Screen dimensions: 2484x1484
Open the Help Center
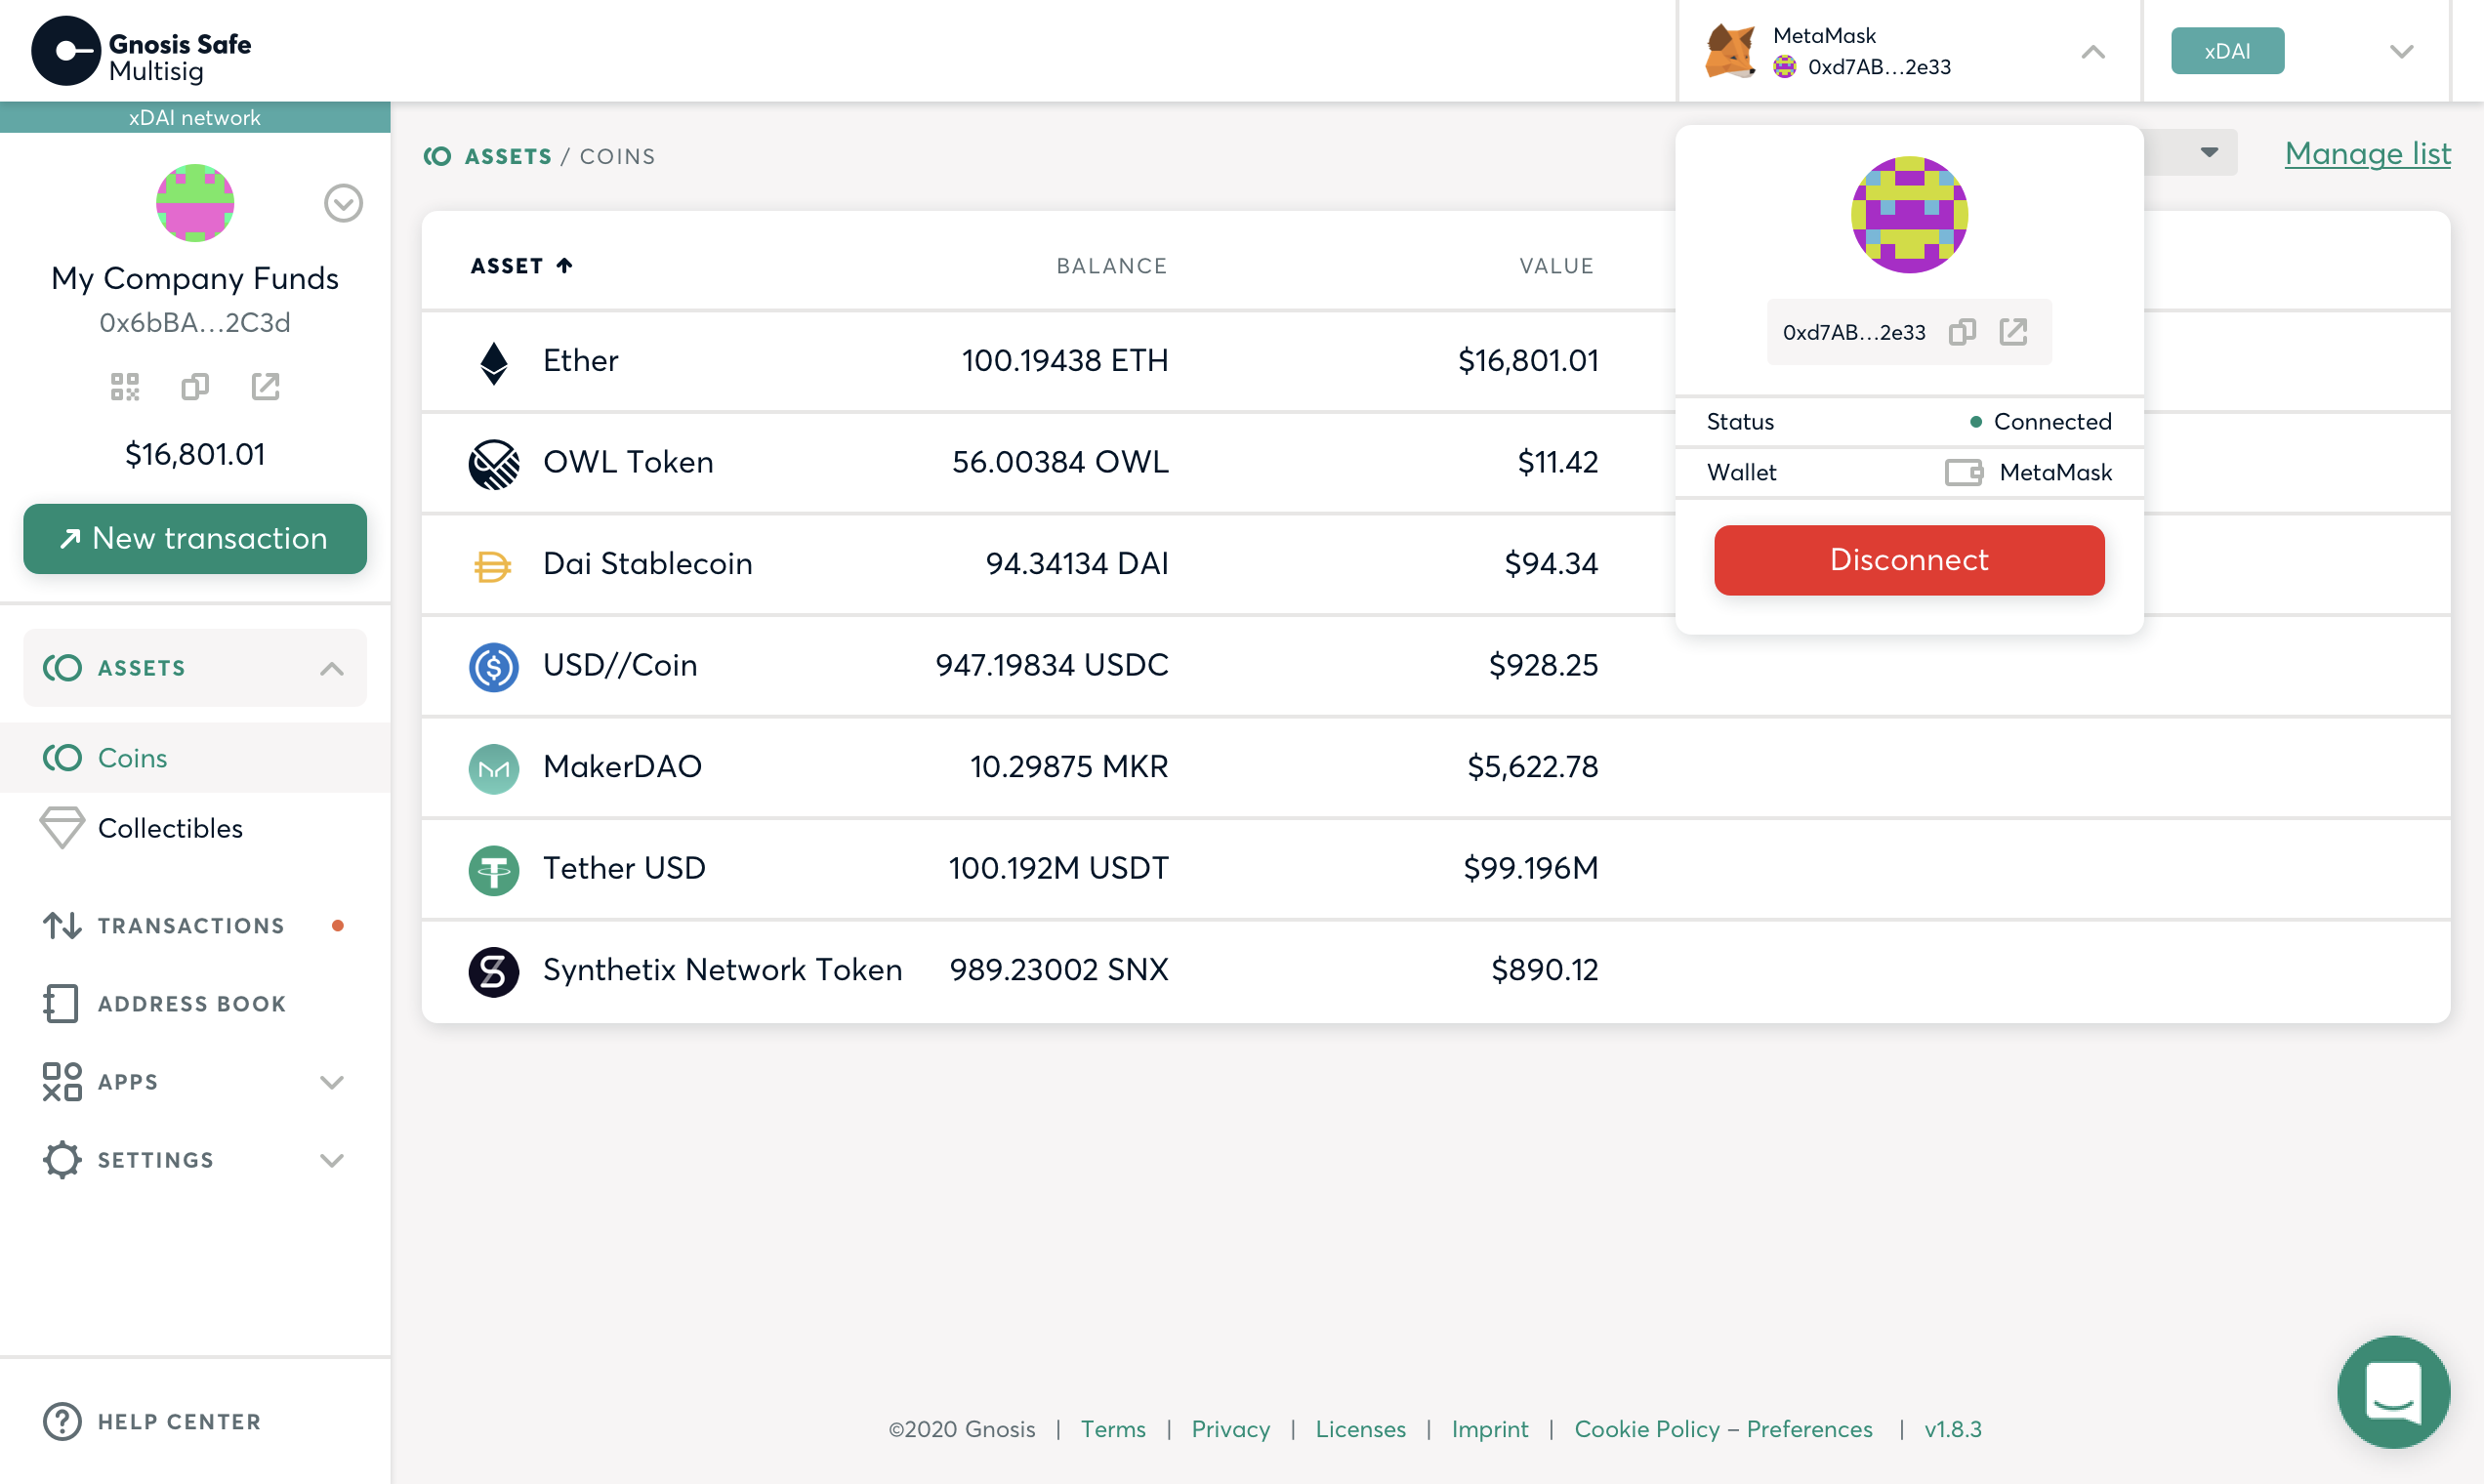point(152,1421)
